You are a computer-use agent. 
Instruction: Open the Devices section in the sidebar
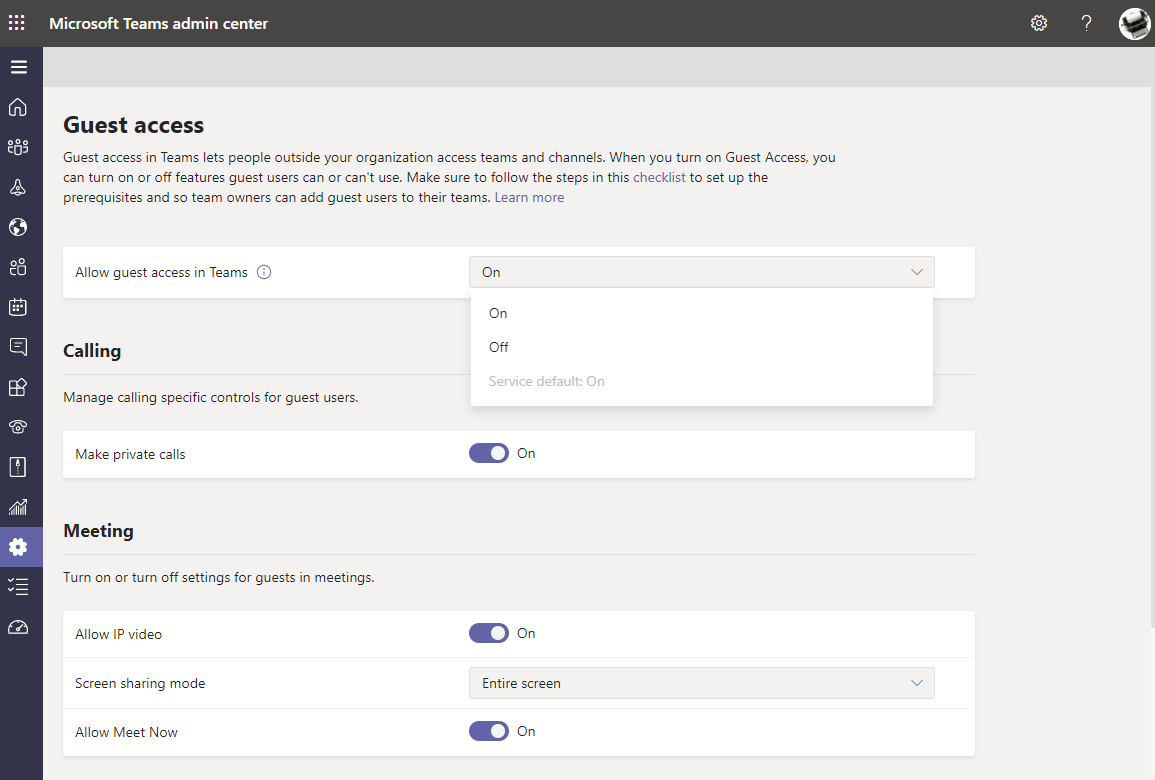coord(18,187)
